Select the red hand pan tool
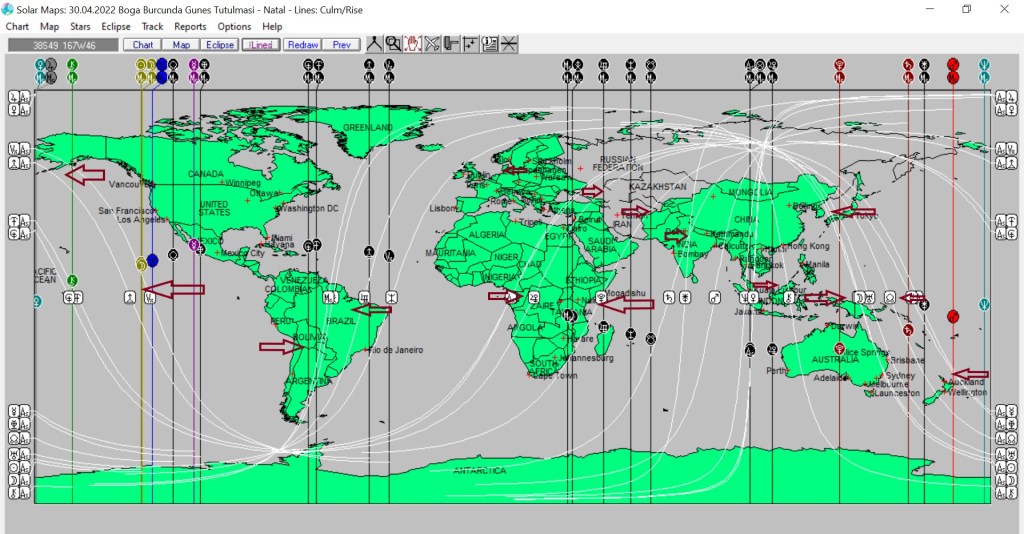Screen dimensions: 1024x534 [x=413, y=44]
